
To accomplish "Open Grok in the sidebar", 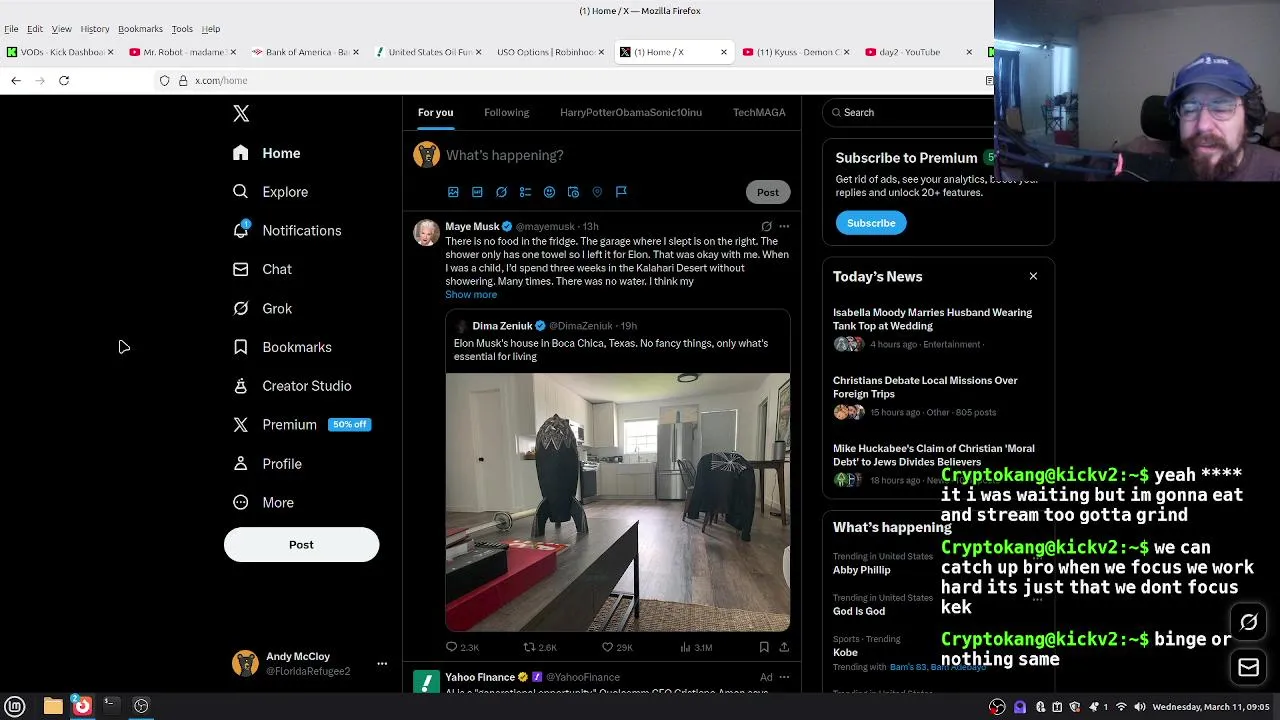I will (x=262, y=309).
